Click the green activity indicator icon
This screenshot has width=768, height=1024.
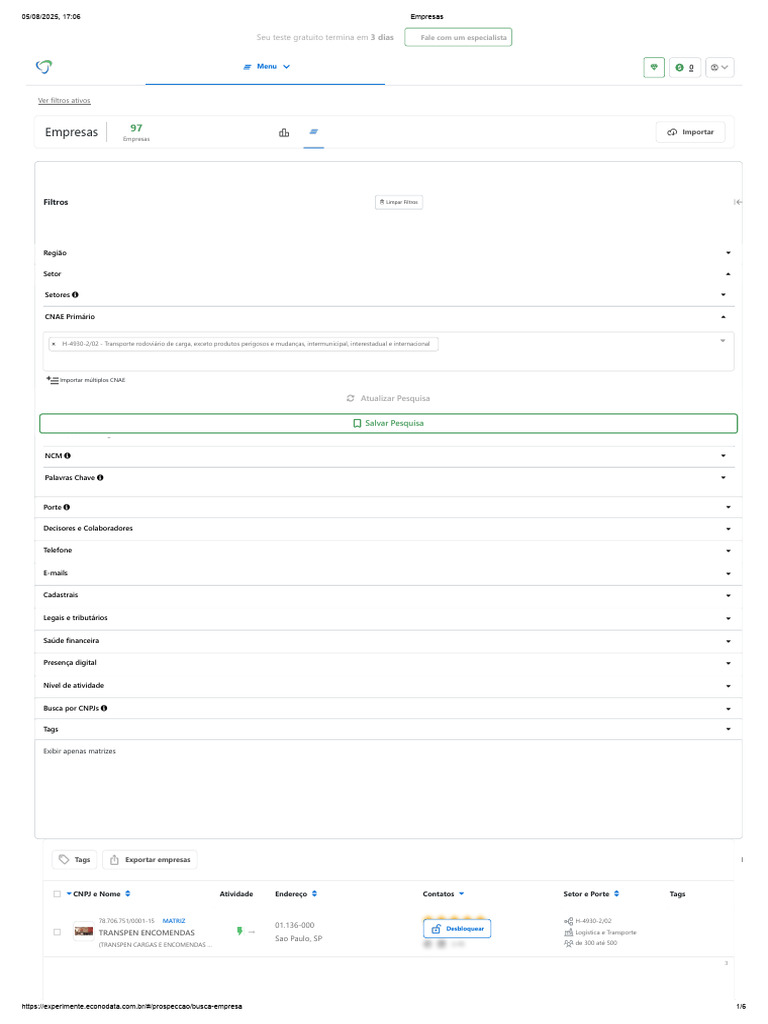point(239,931)
